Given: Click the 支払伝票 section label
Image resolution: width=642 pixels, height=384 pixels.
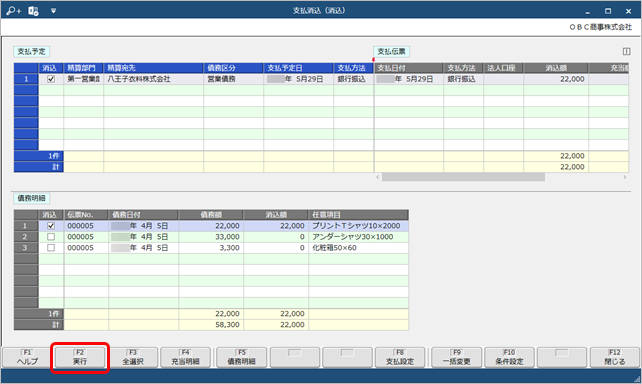Looking at the screenshot, I should (391, 52).
